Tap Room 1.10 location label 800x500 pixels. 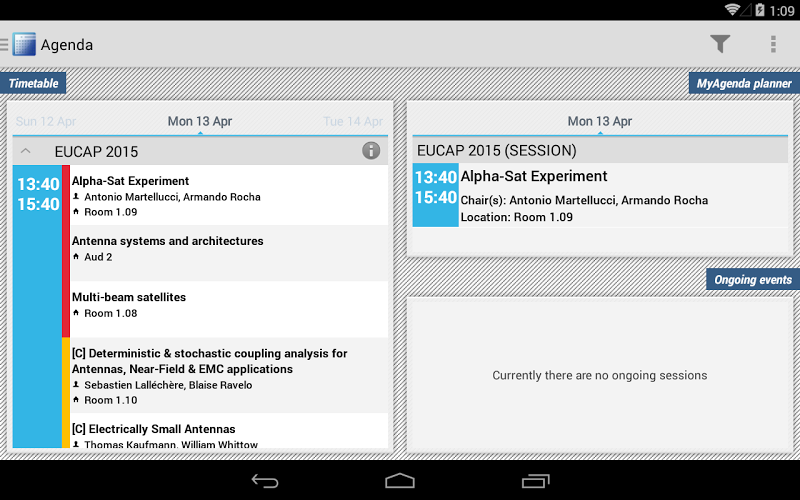111,401
